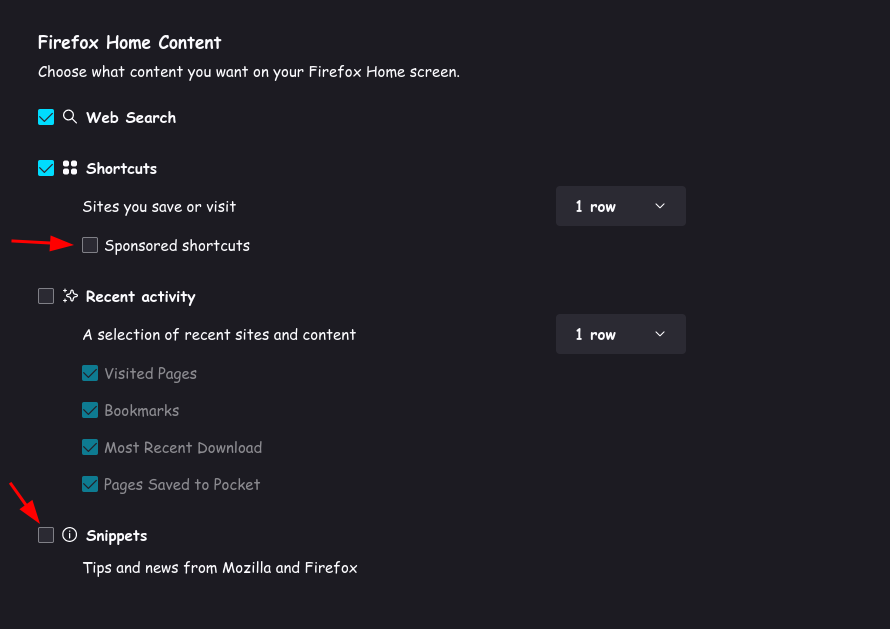Click the Snippets info circle icon
Image resolution: width=890 pixels, height=629 pixels.
[x=70, y=535]
